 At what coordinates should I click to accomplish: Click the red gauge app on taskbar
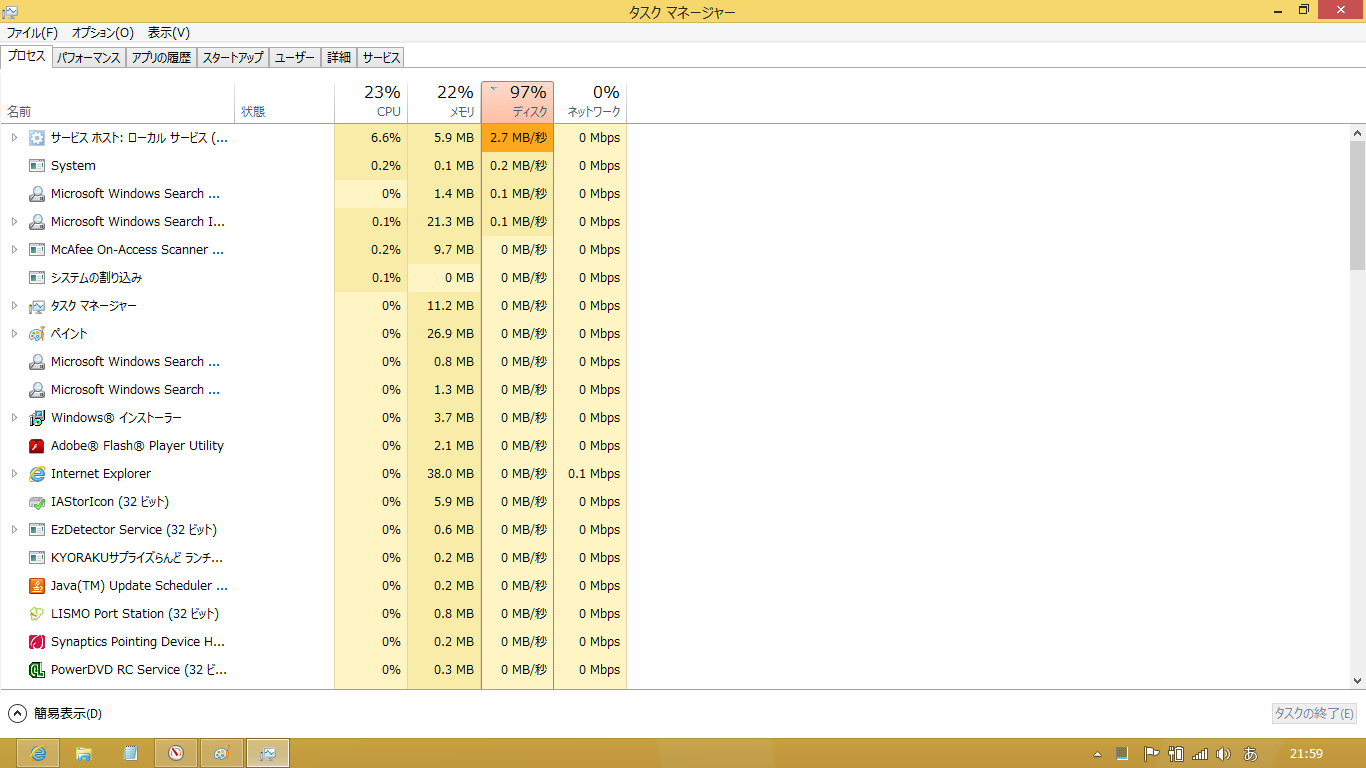coord(176,753)
